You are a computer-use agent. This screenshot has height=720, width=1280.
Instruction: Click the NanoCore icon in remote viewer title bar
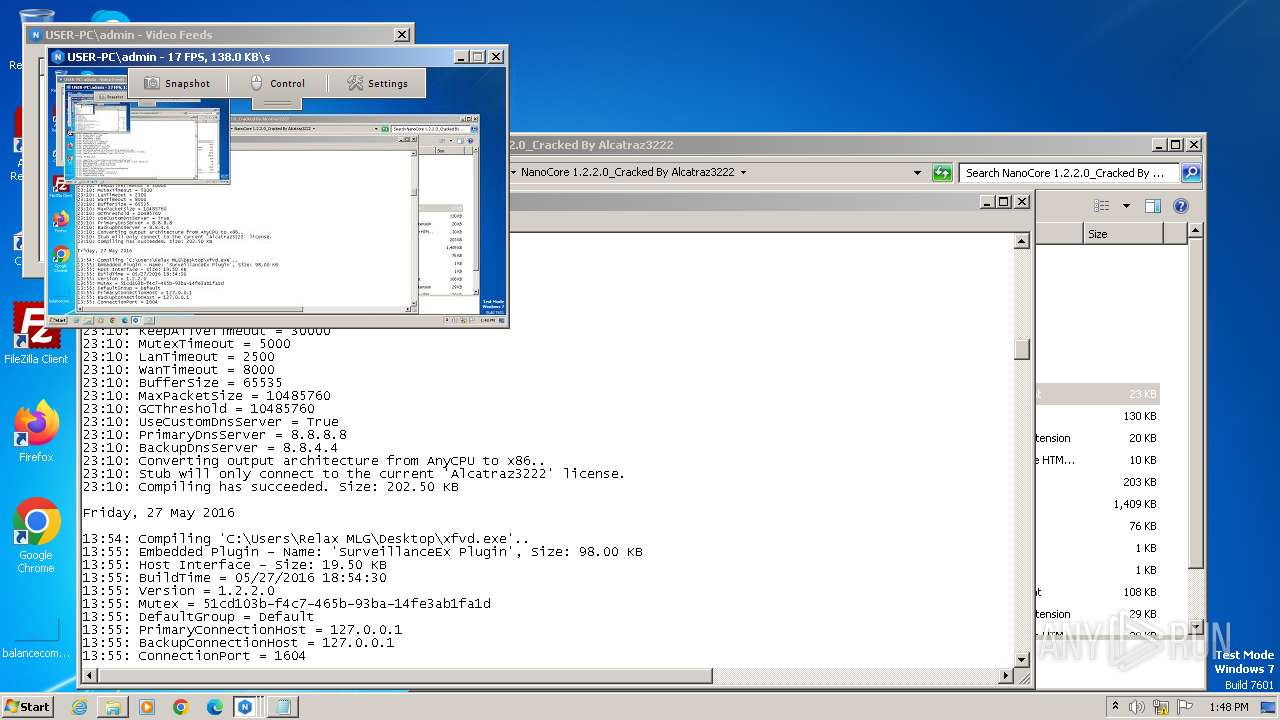pyautogui.click(x=58, y=57)
